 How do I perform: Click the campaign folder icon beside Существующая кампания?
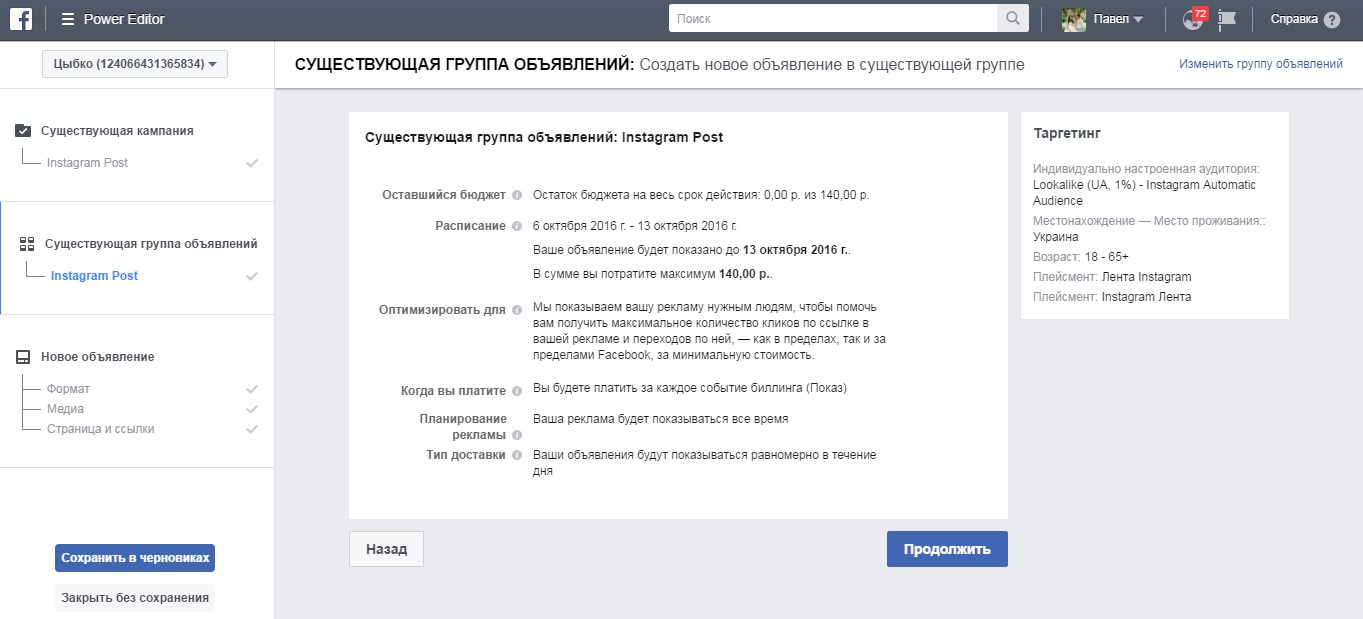coord(23,130)
